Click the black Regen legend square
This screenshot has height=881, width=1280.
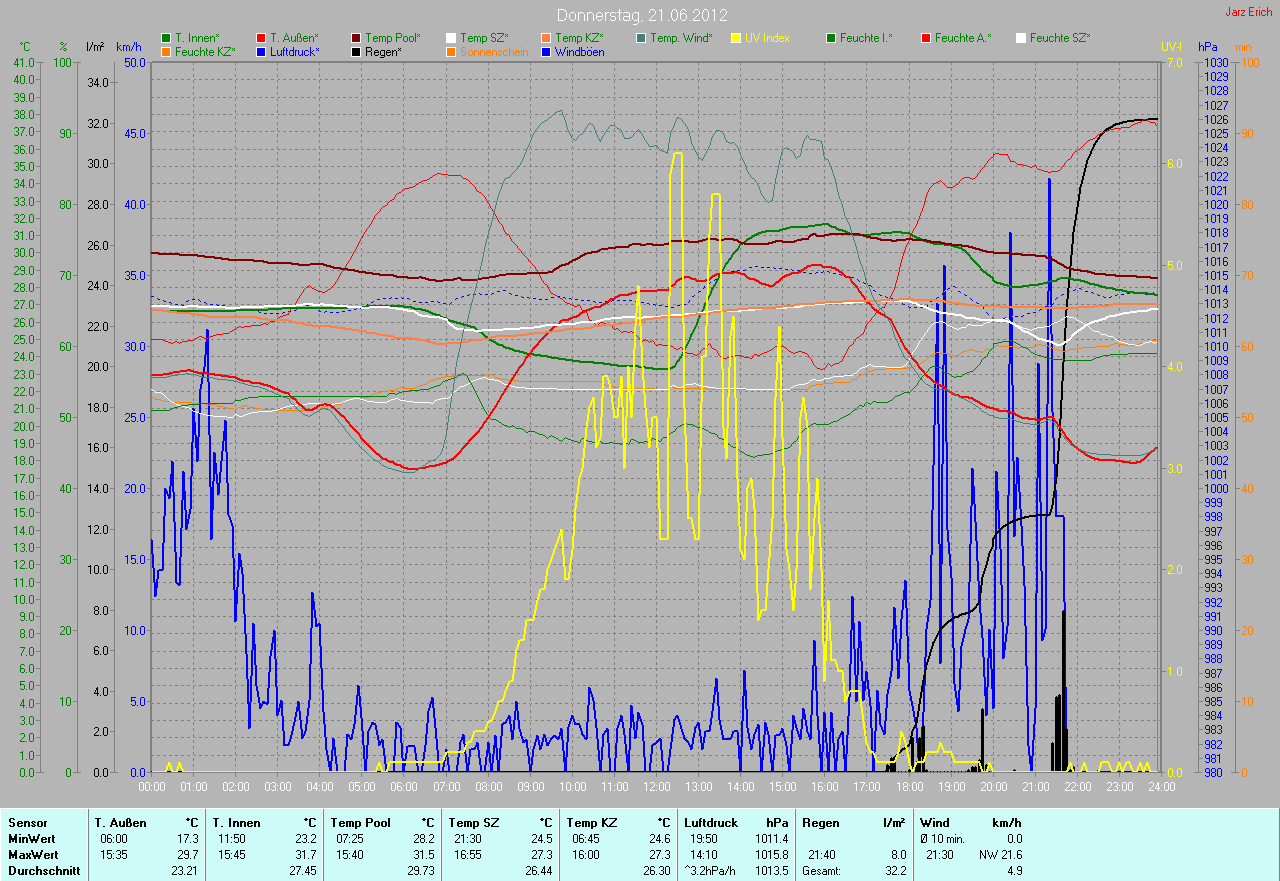click(356, 51)
